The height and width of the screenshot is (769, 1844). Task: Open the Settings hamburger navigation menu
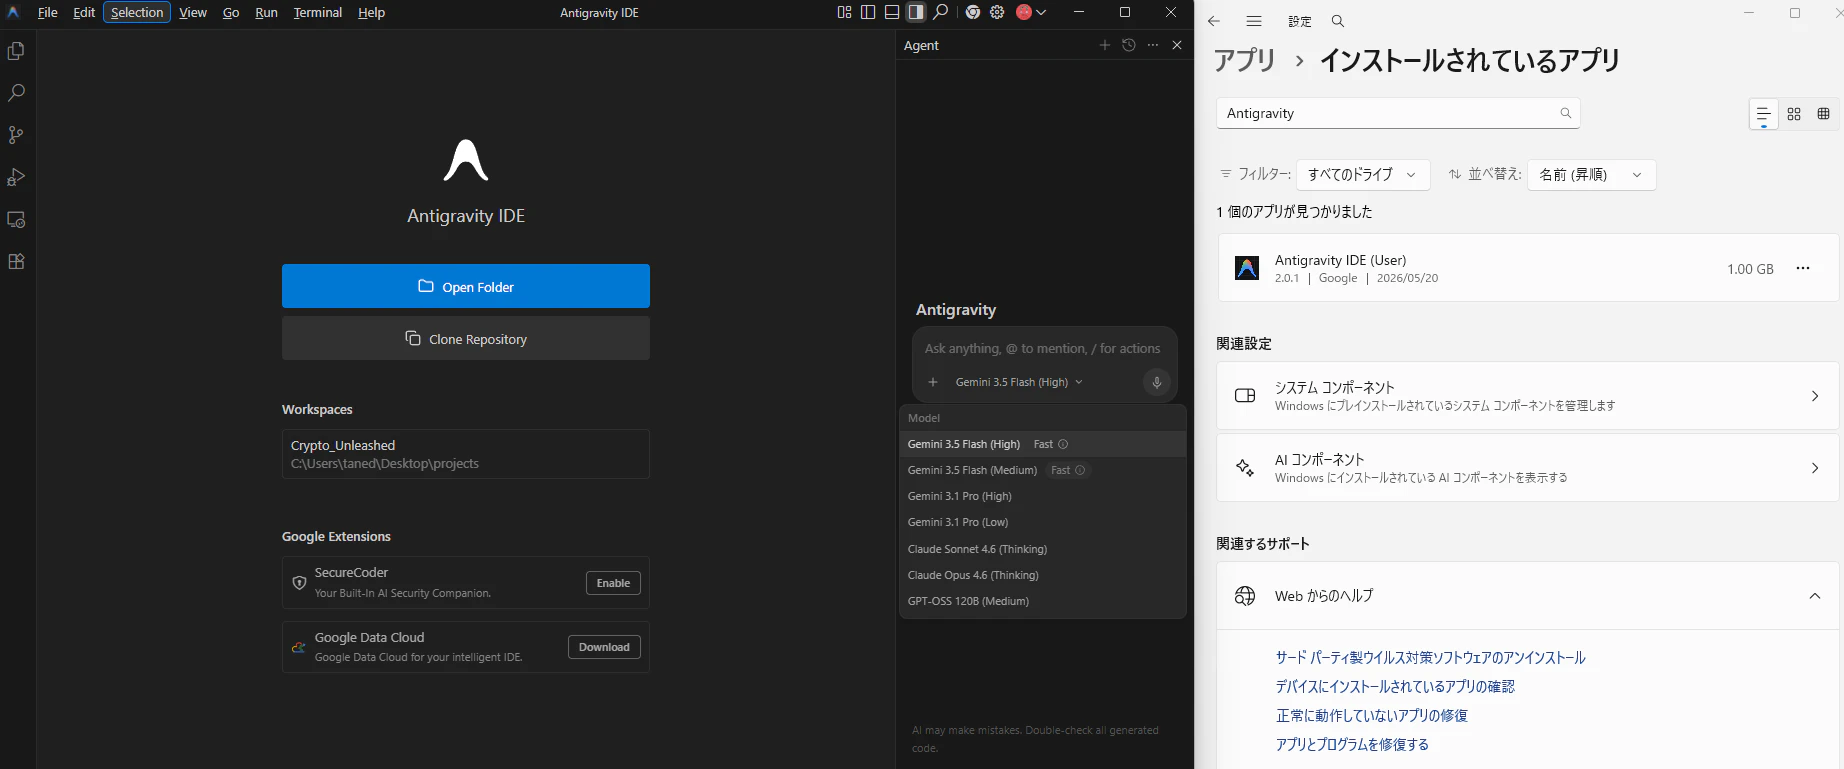click(1254, 21)
